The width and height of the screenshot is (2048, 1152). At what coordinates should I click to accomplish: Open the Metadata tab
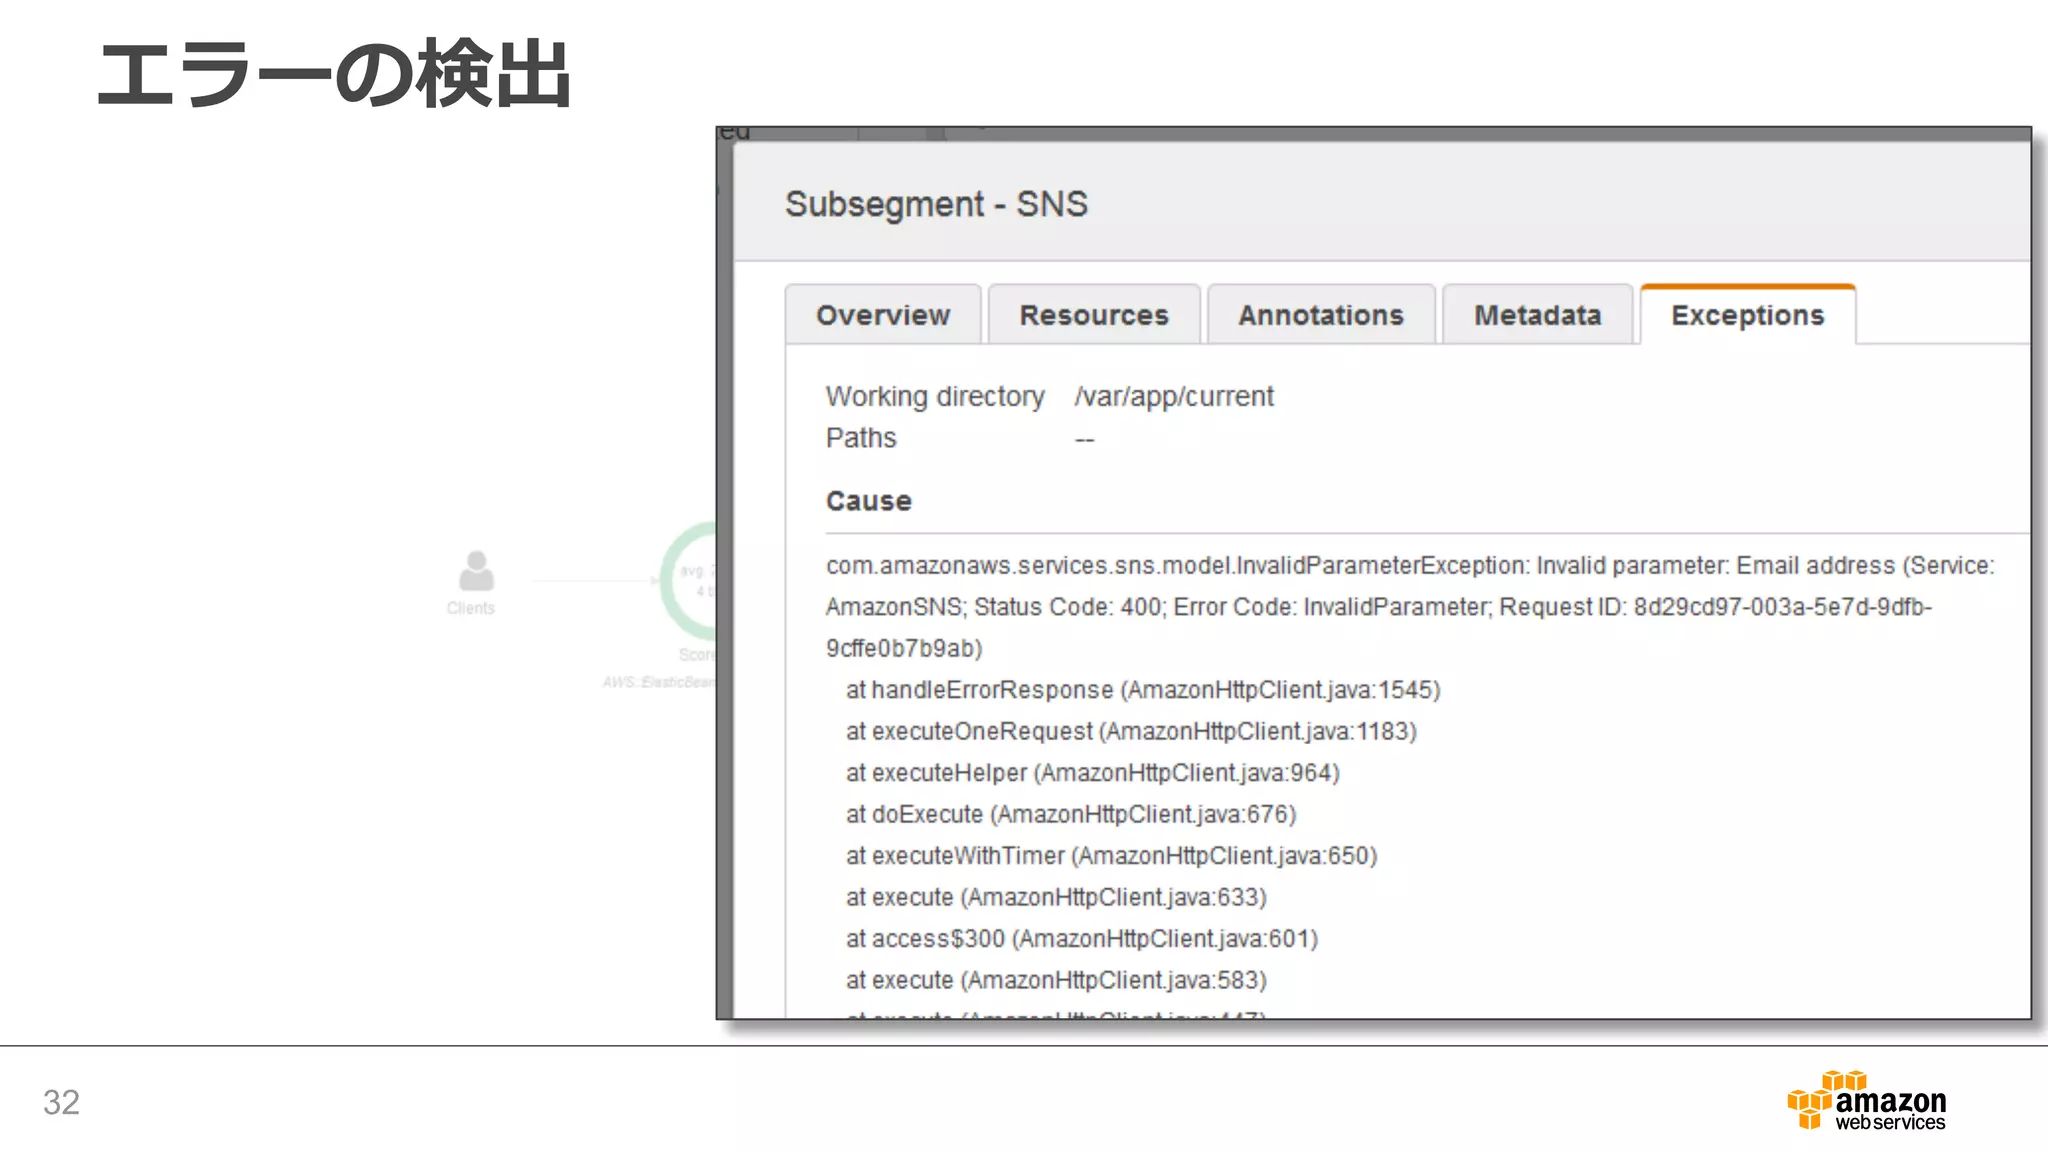coord(1537,315)
